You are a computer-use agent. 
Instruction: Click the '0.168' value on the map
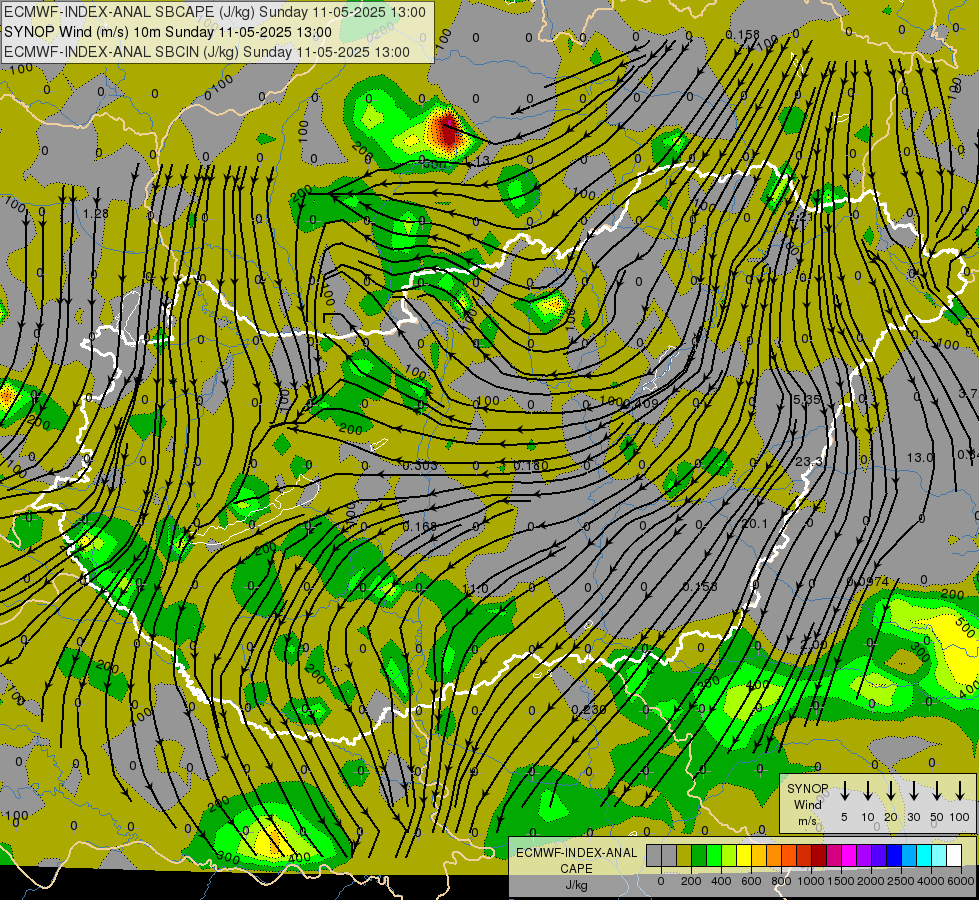click(420, 527)
